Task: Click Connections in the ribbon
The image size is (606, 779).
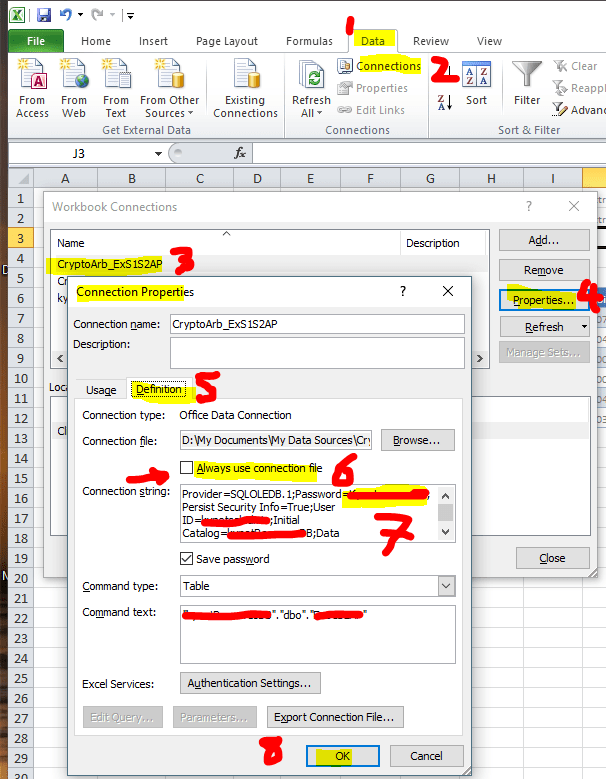Action: click(x=379, y=66)
